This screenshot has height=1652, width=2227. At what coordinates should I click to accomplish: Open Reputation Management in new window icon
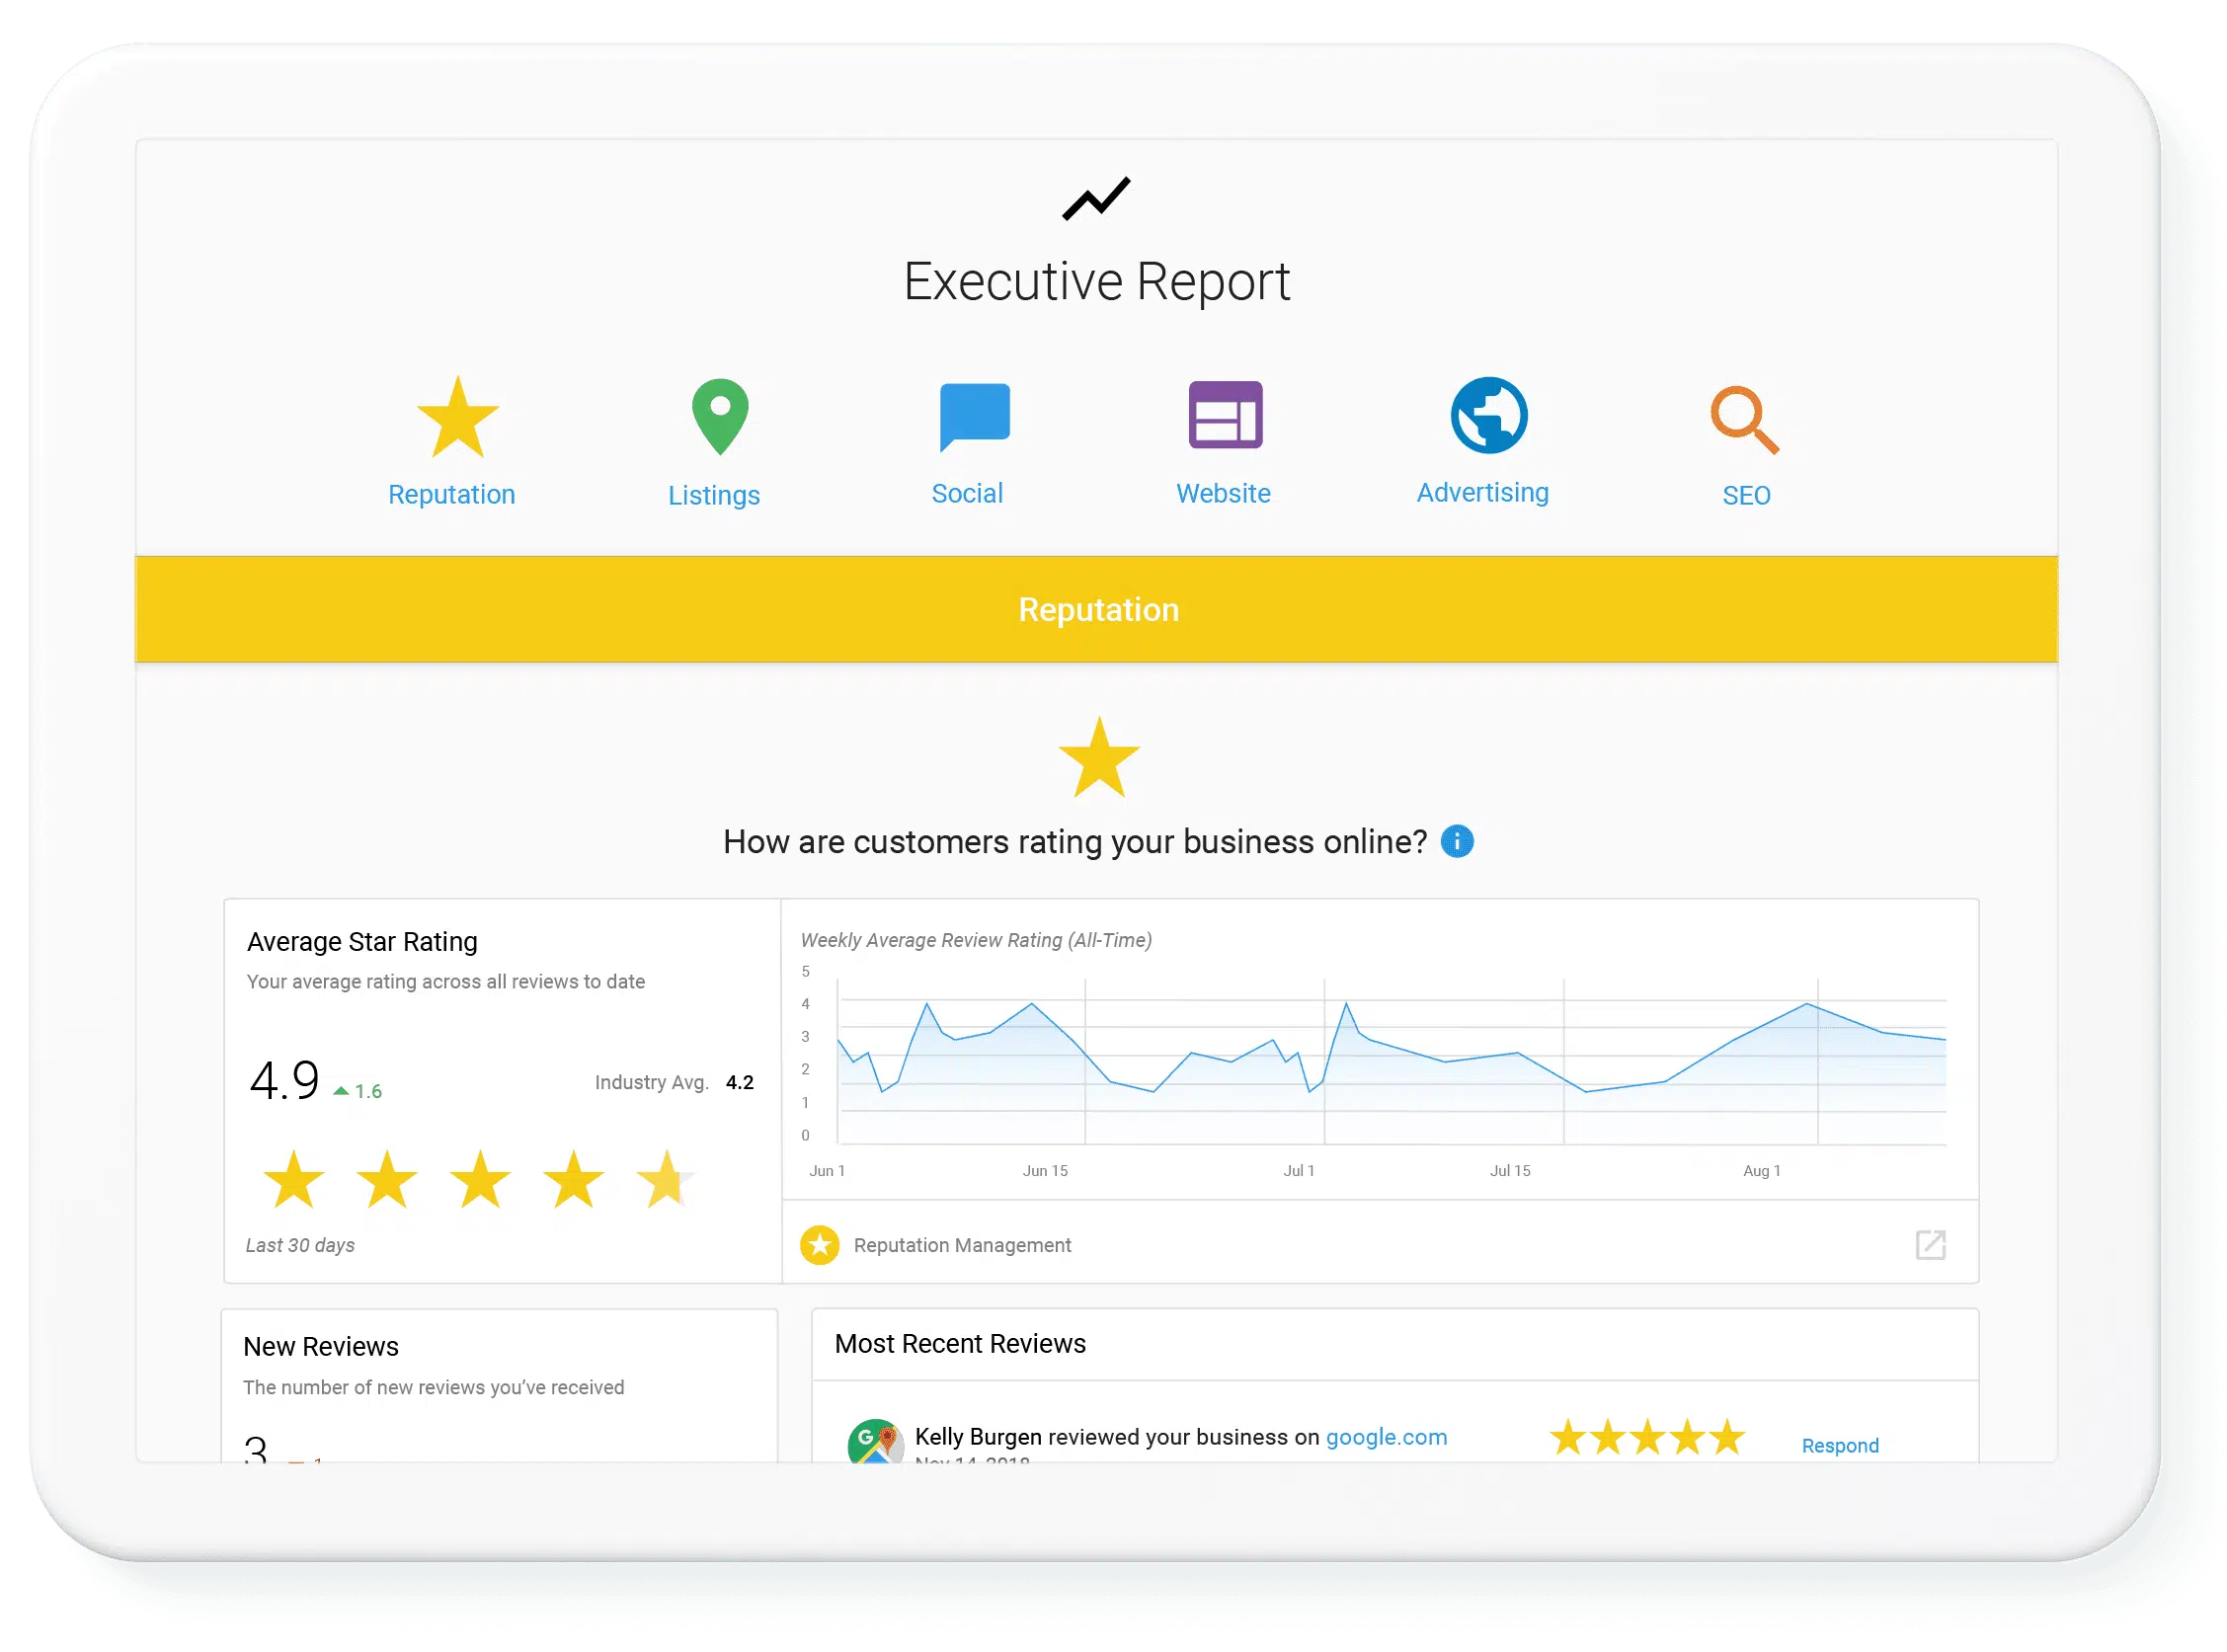coord(1930,1246)
